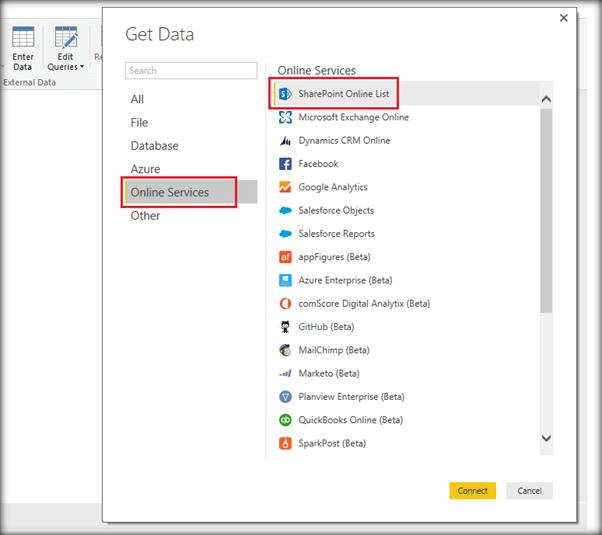
Task: Click the appFigures icon
Action: pos(285,257)
